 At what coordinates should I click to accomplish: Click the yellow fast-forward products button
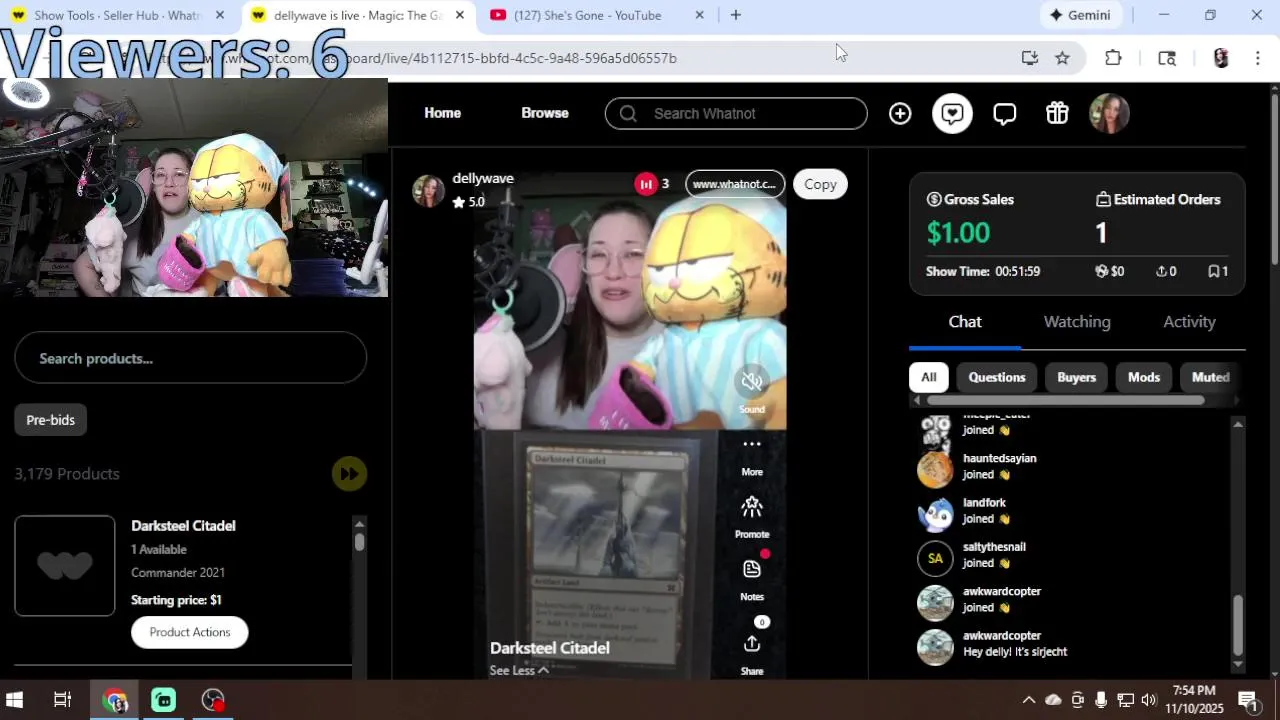[x=349, y=474]
